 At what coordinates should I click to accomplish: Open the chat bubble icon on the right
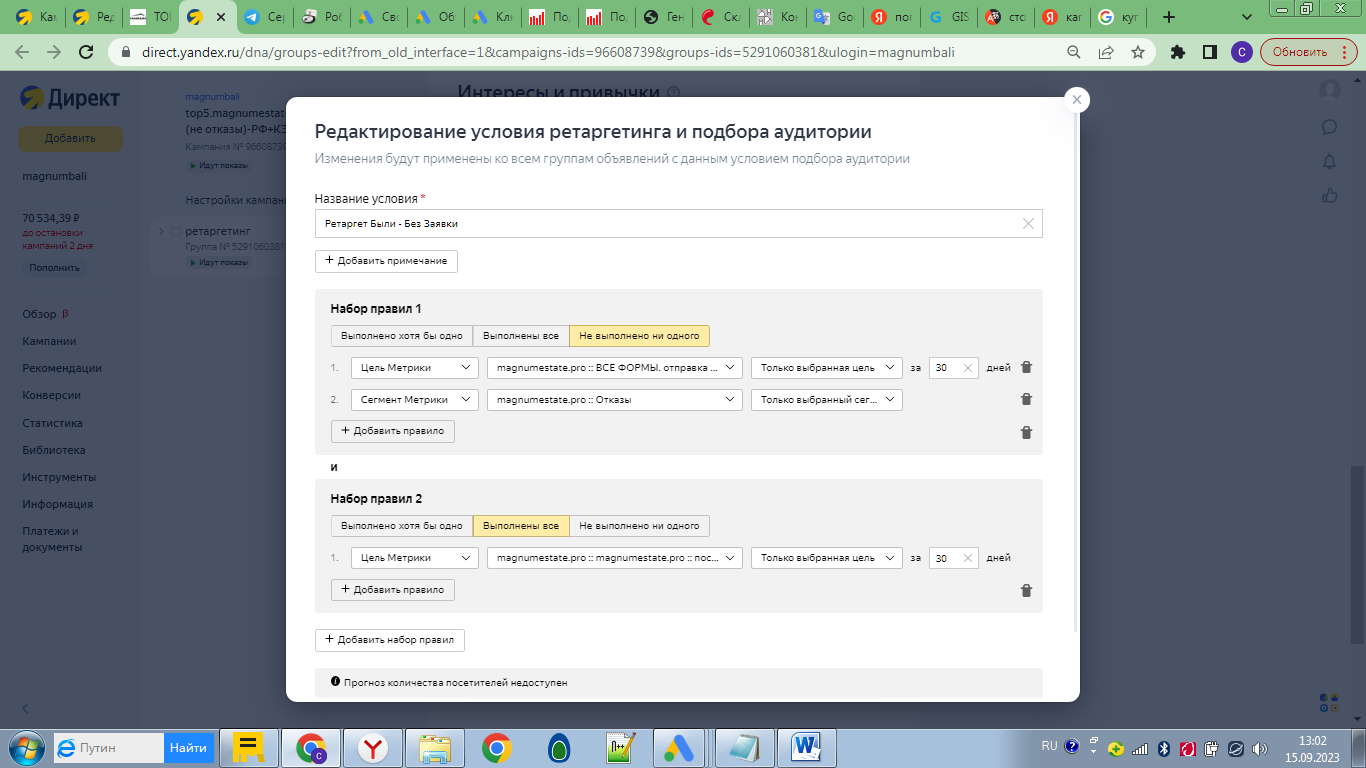click(1329, 126)
